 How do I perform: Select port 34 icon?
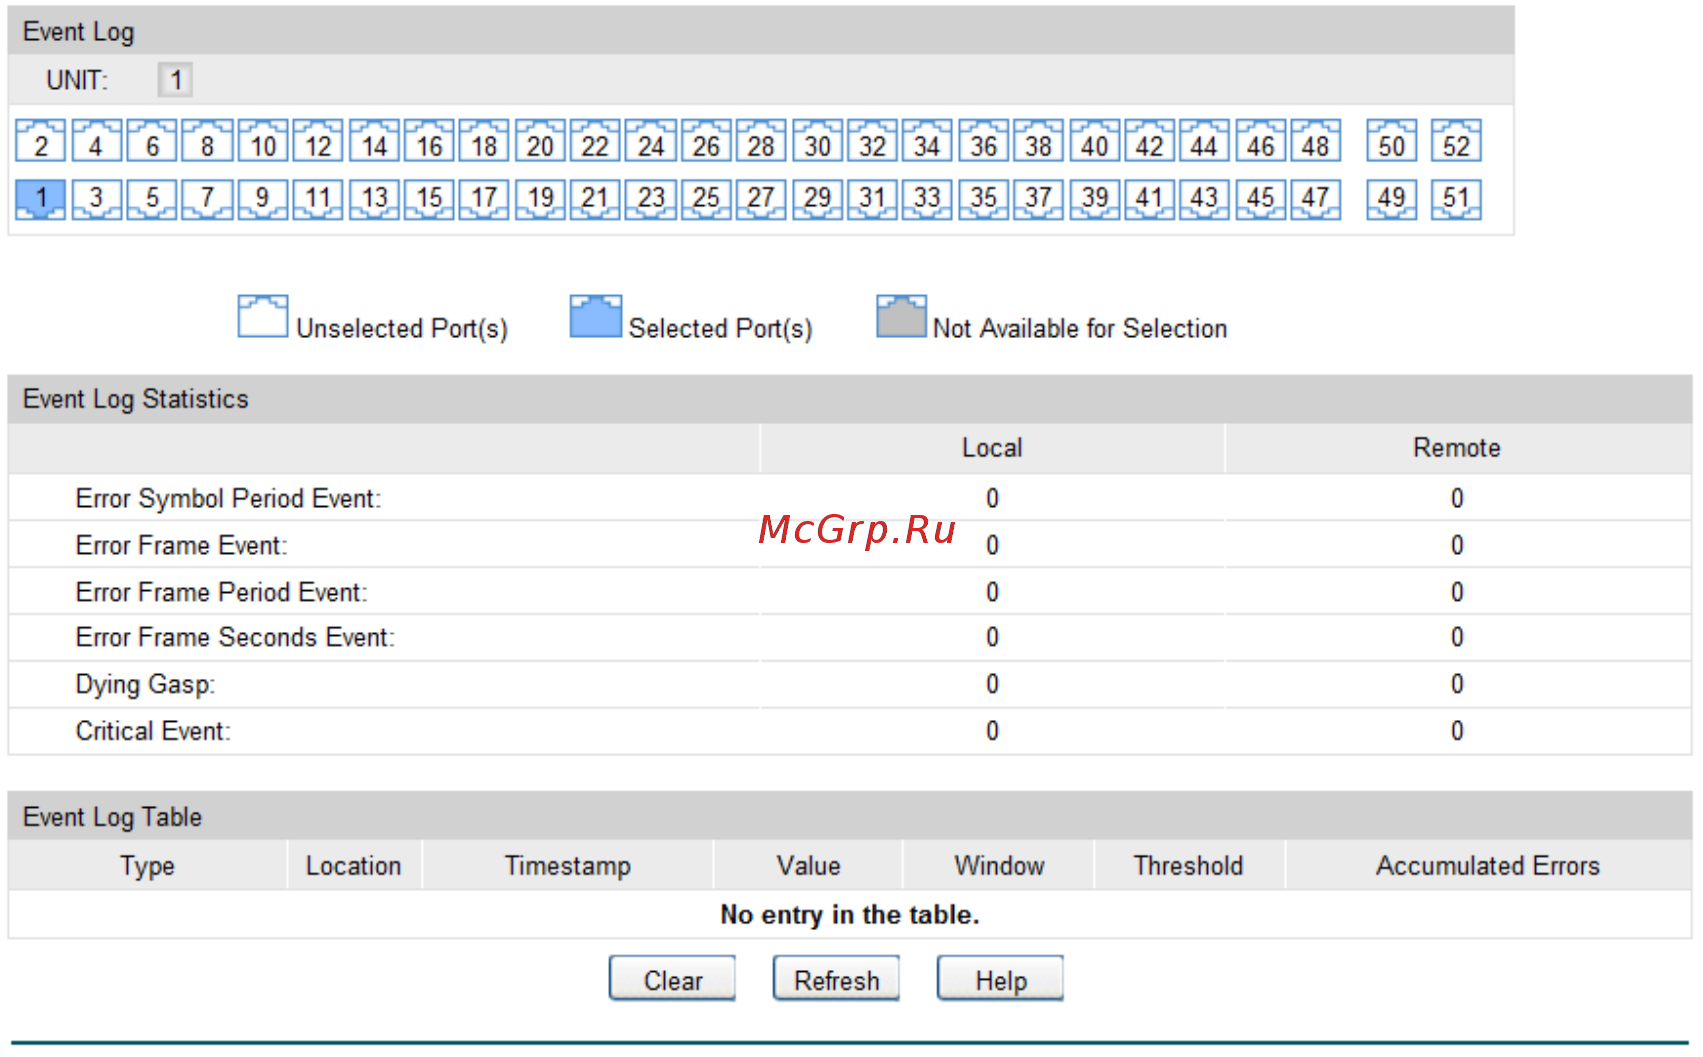pyautogui.click(x=927, y=141)
